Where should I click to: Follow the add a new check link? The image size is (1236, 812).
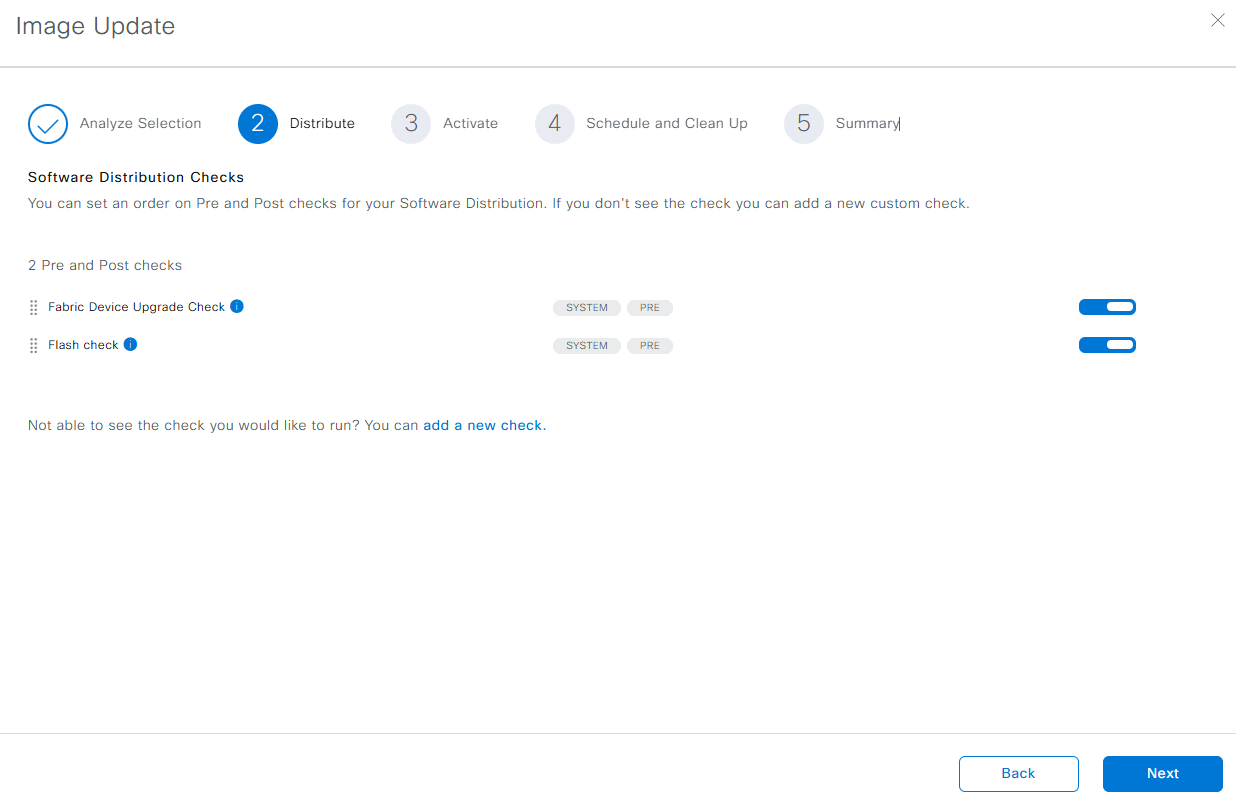[x=484, y=425]
